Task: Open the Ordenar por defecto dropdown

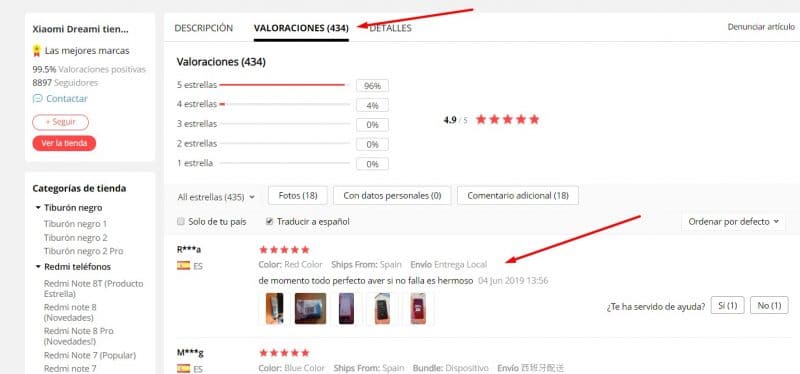Action: [x=733, y=221]
